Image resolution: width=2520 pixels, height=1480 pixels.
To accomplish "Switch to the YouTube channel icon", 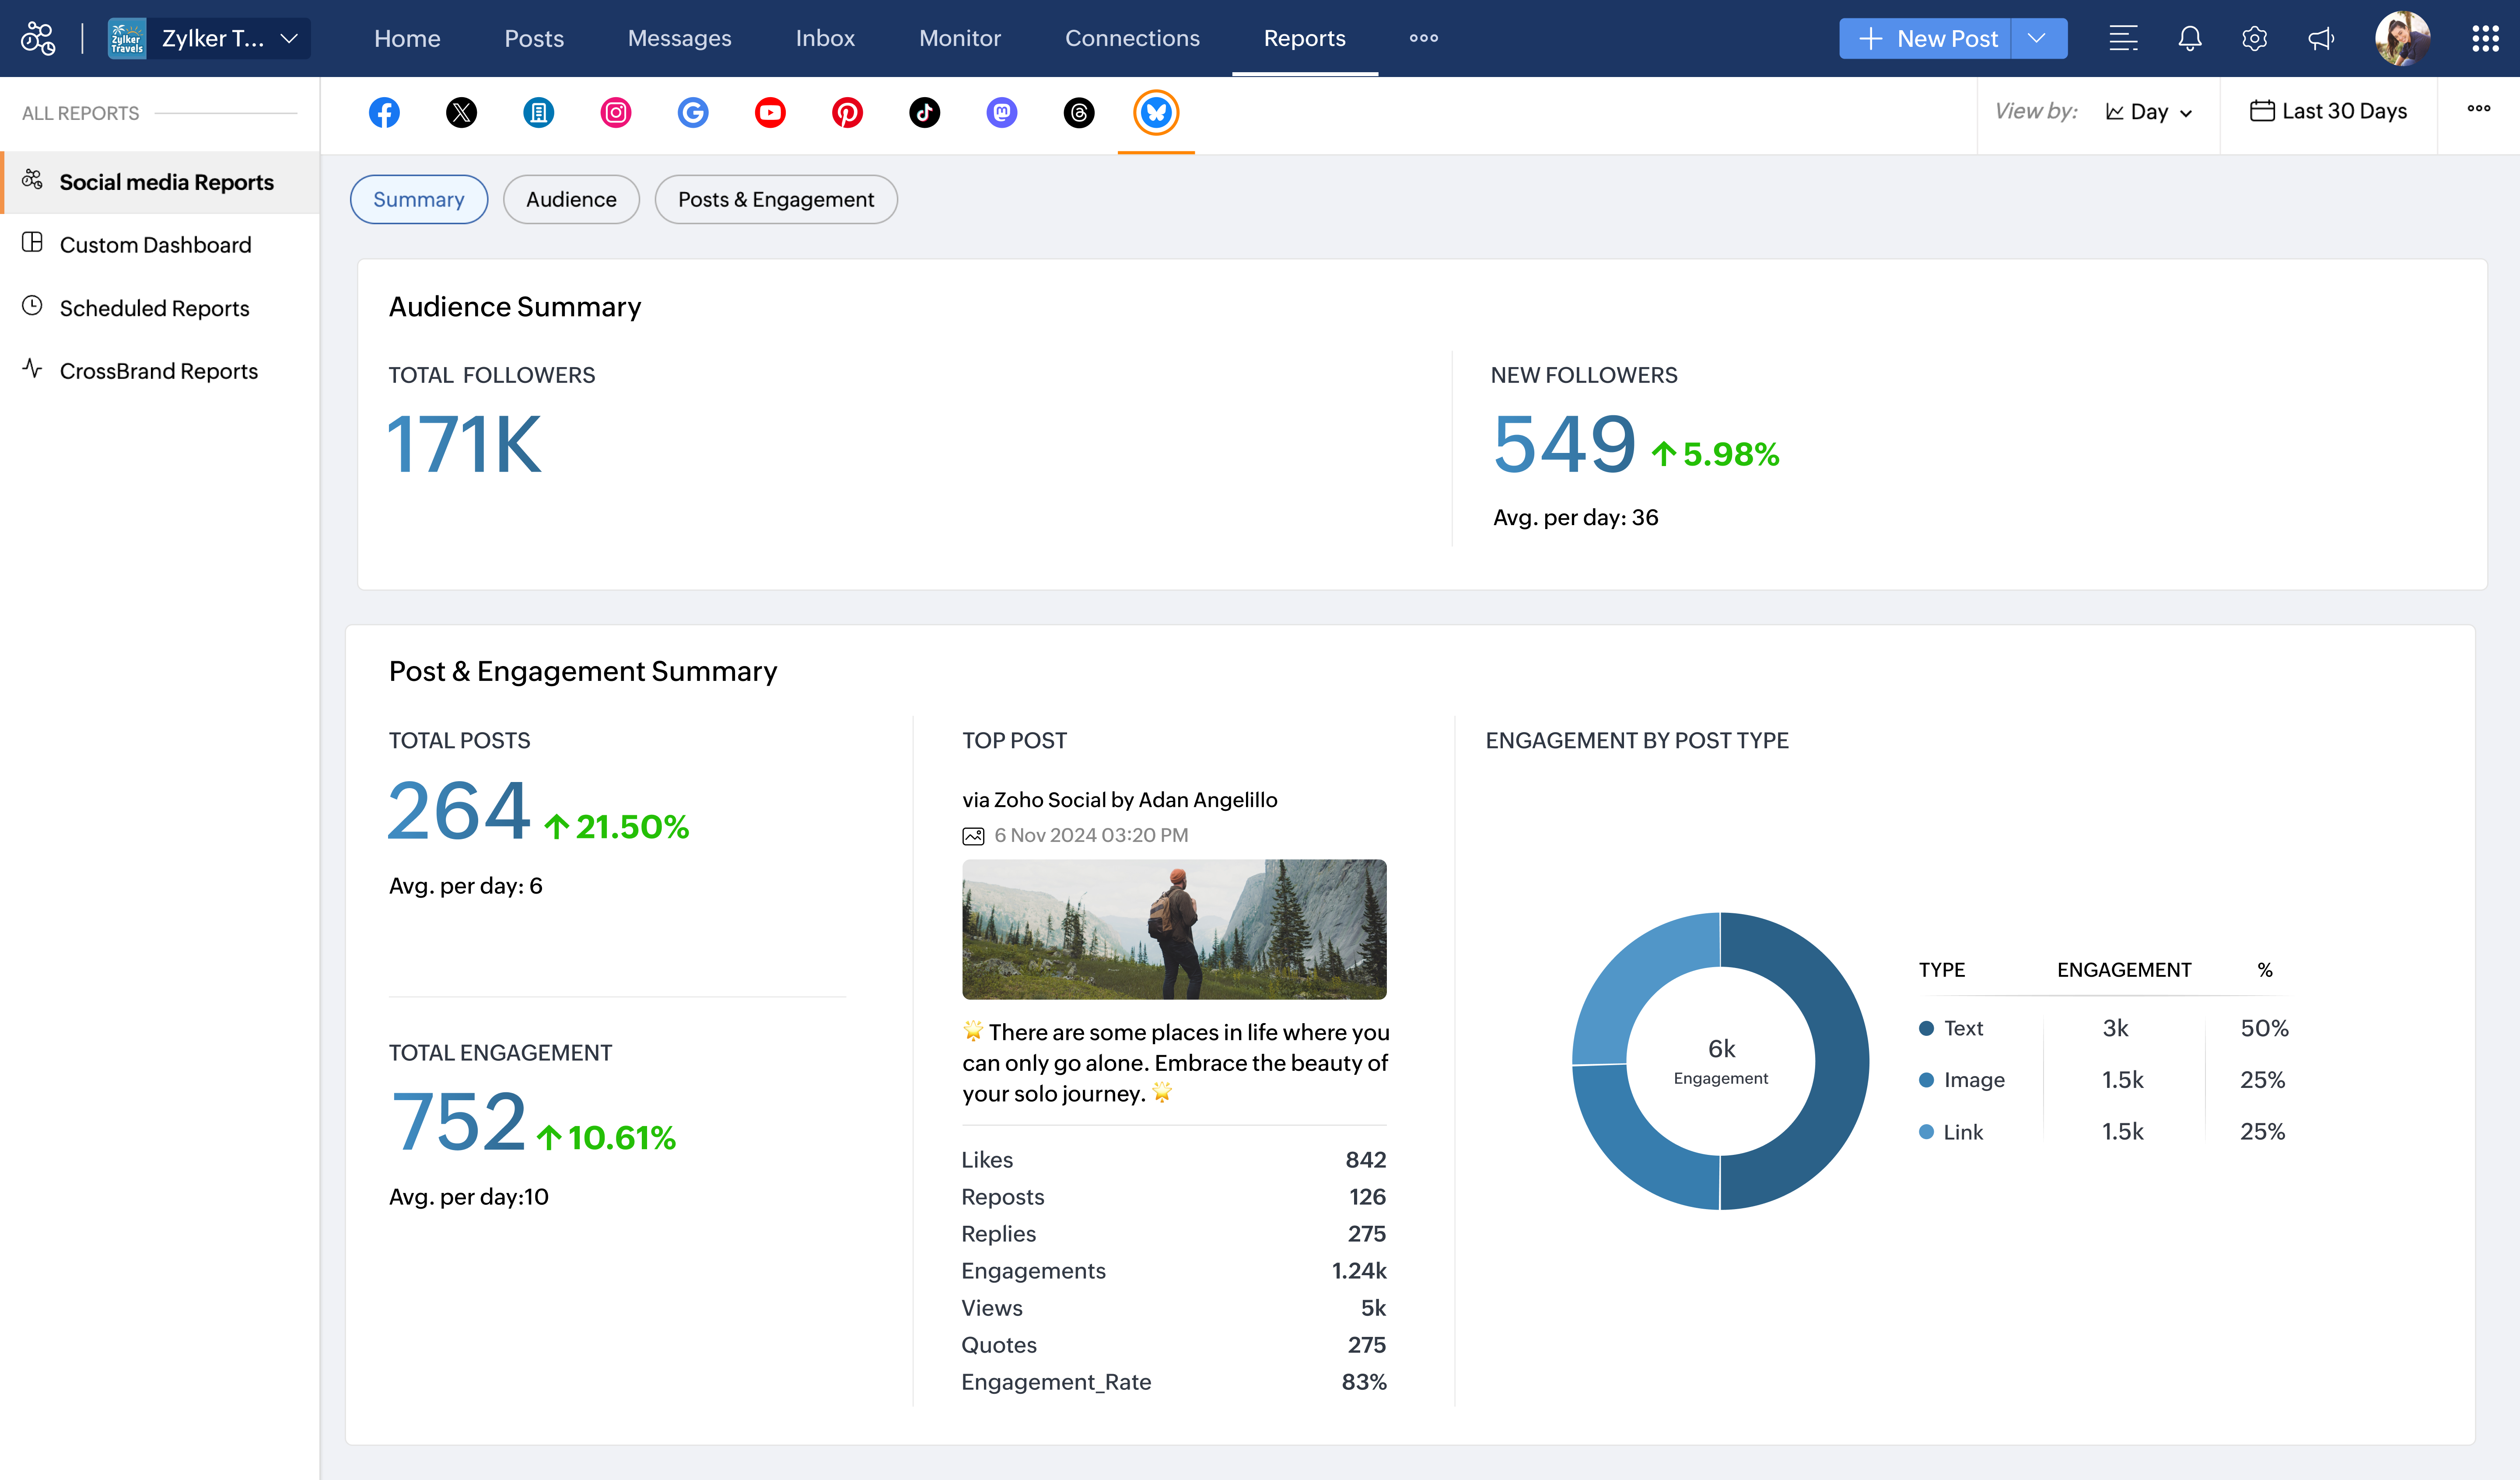I will (770, 112).
